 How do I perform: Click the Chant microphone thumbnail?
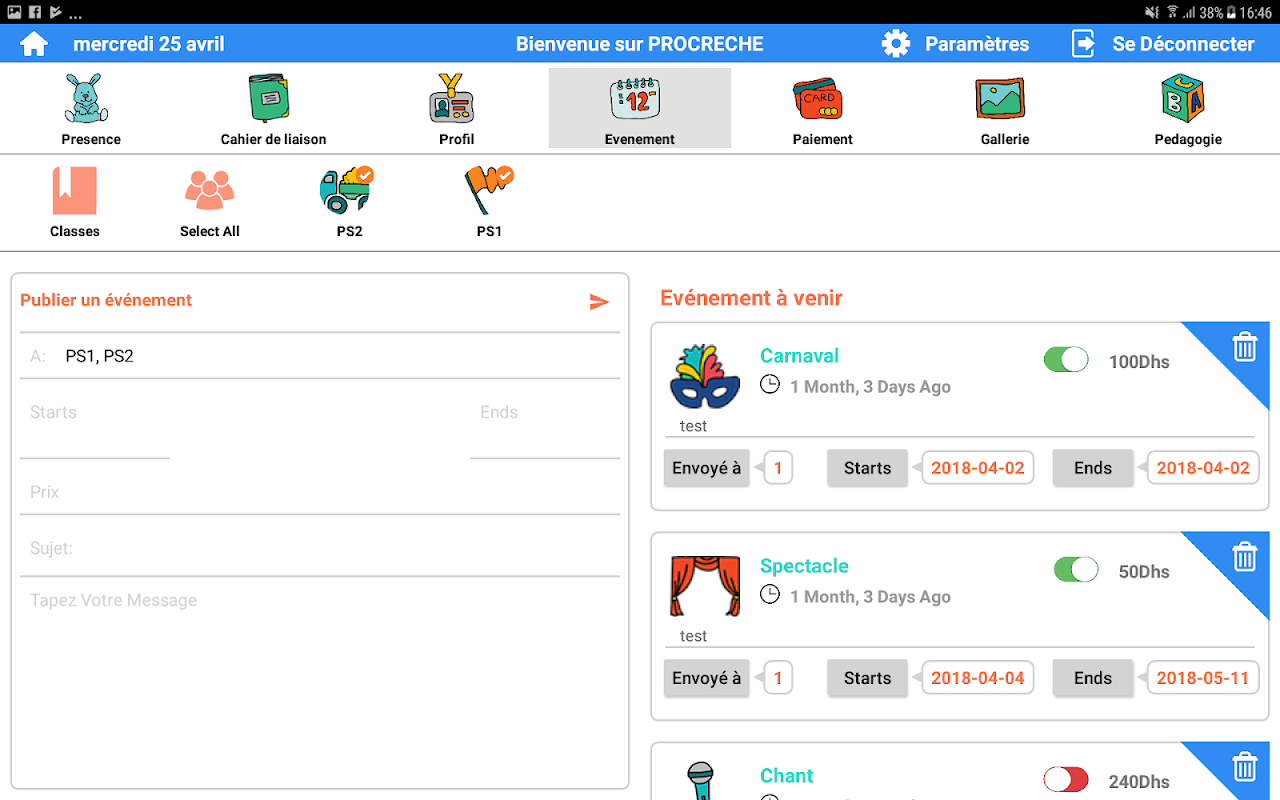702,781
